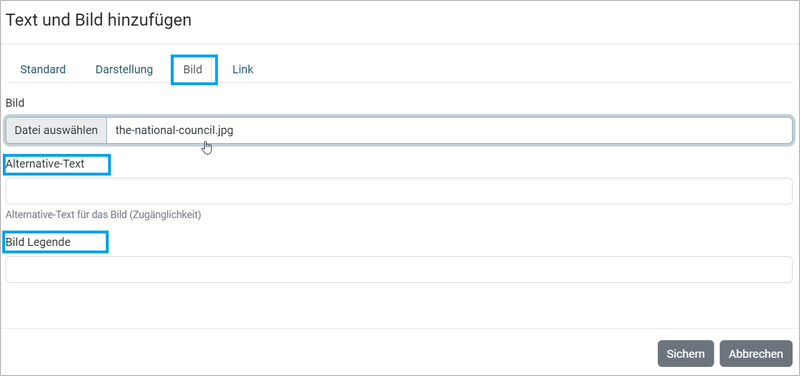Click empty footer area left of Sichern
This screenshot has width=800, height=376.
[x=327, y=354]
